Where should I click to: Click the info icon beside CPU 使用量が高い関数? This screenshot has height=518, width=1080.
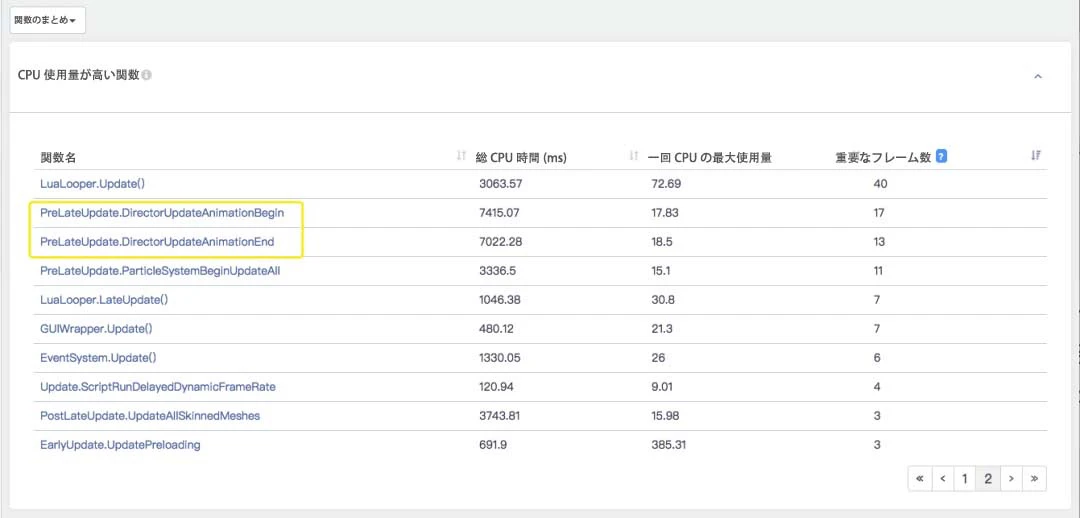[147, 75]
